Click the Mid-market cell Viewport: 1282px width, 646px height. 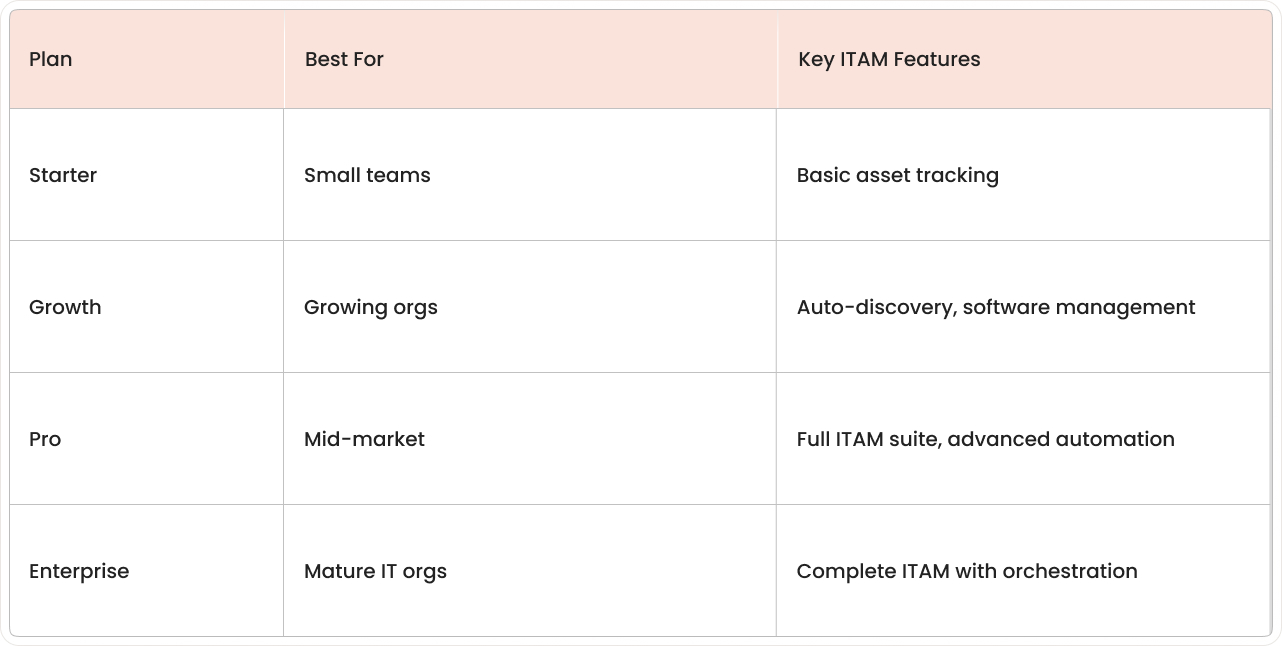530,439
